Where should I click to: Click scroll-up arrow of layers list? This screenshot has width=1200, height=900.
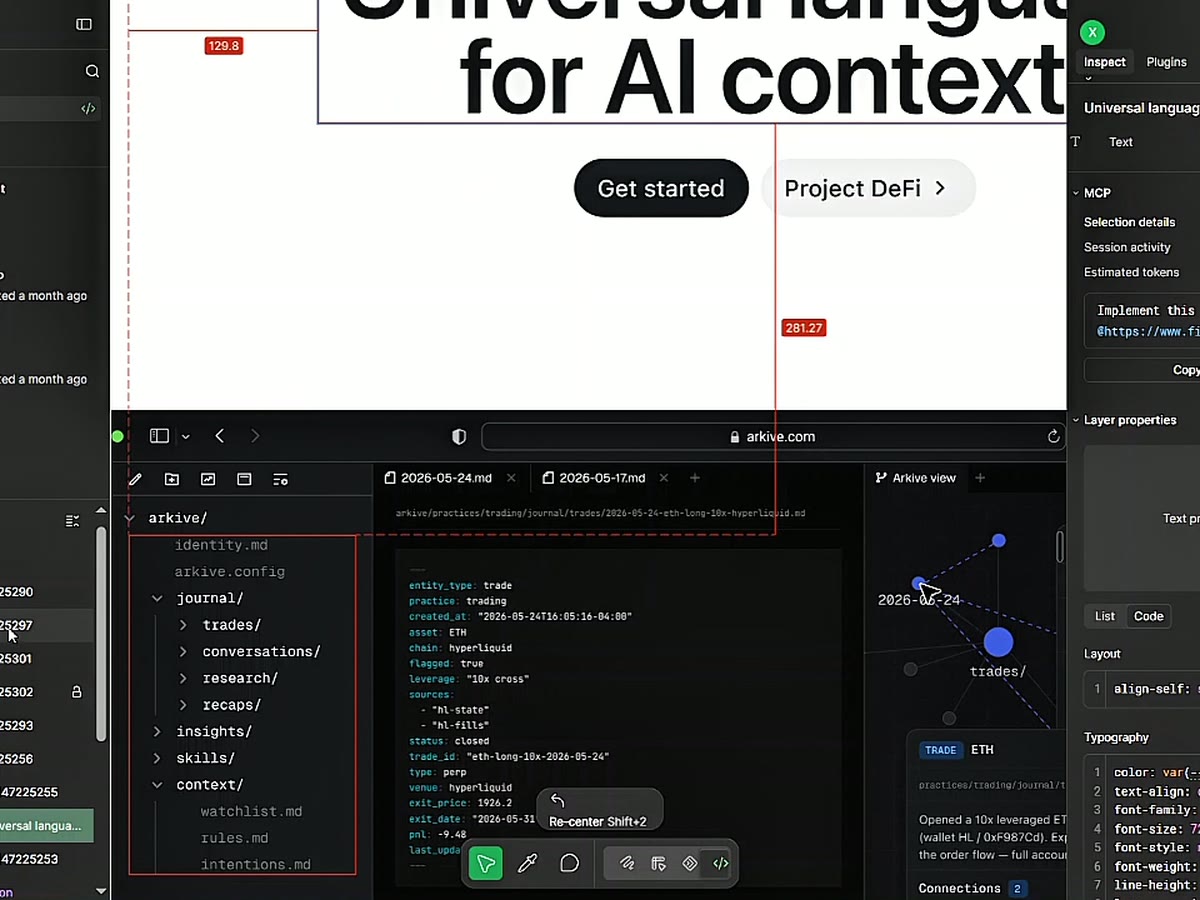[x=100, y=511]
